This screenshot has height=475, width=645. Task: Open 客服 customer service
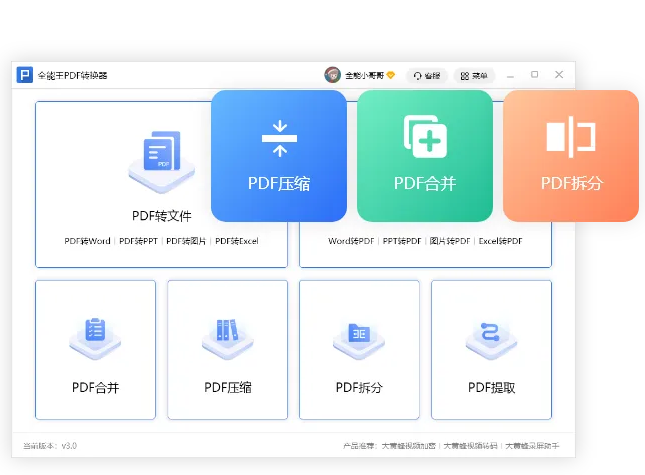point(427,76)
